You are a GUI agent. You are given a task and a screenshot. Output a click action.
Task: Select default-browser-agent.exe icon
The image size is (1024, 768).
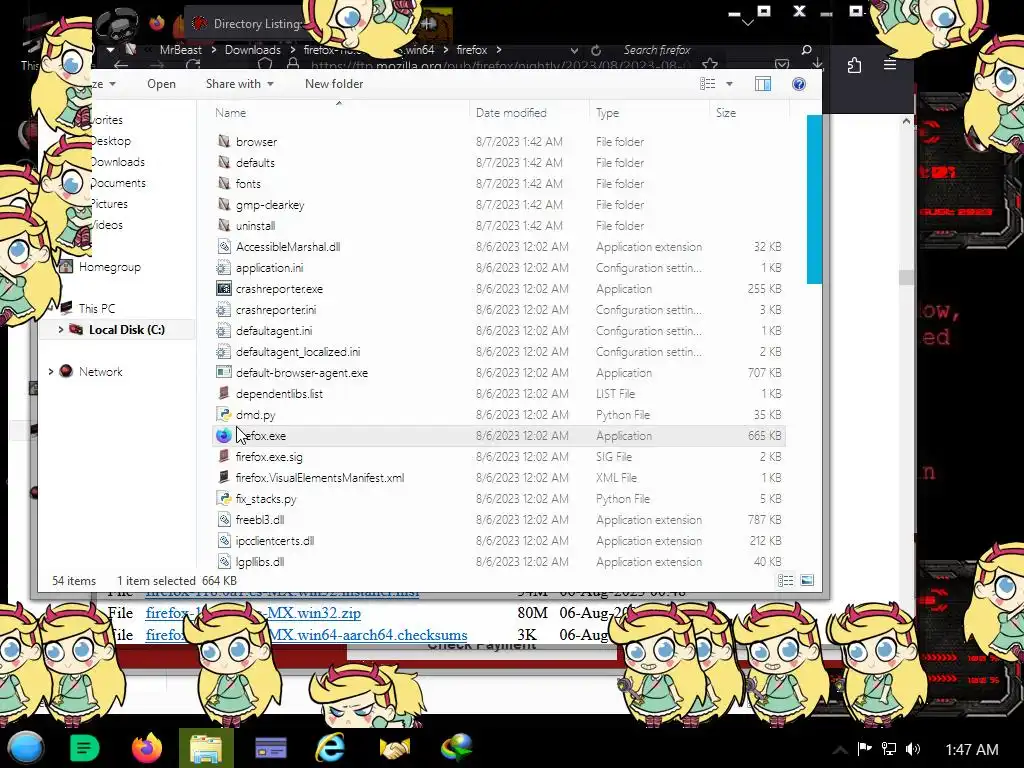pyautogui.click(x=224, y=372)
